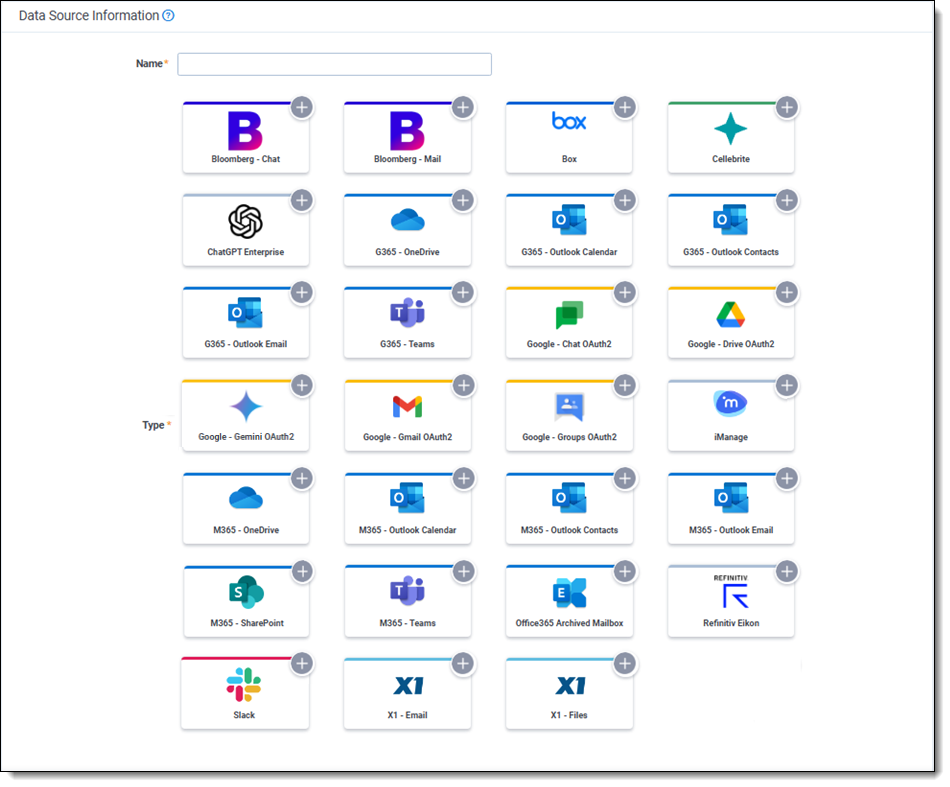Select the Slack logo
This screenshot has height=787, width=950.
[244, 685]
